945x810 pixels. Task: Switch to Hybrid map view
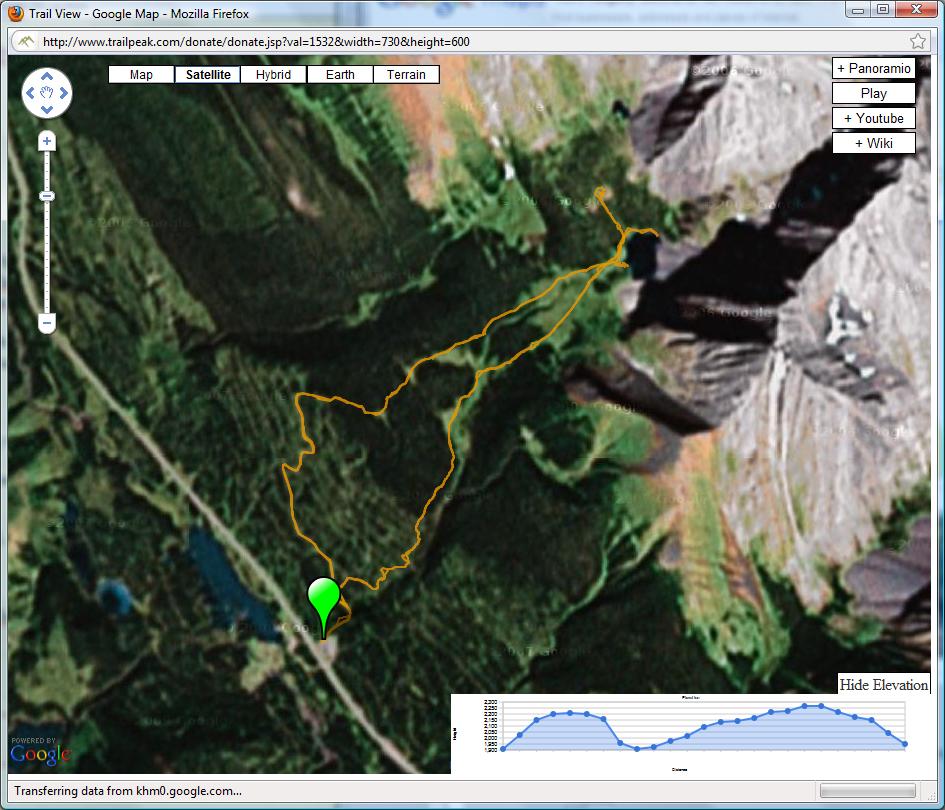click(273, 75)
